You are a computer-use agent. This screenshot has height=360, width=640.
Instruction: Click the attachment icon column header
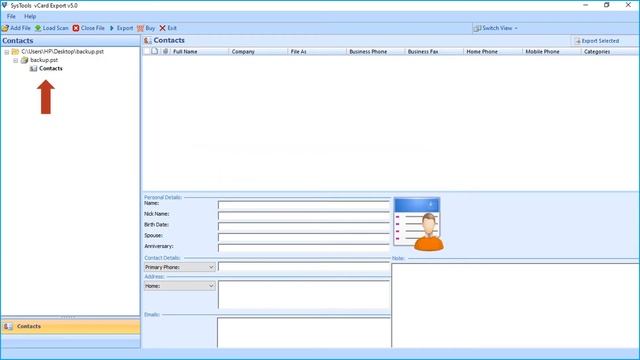coord(165,51)
